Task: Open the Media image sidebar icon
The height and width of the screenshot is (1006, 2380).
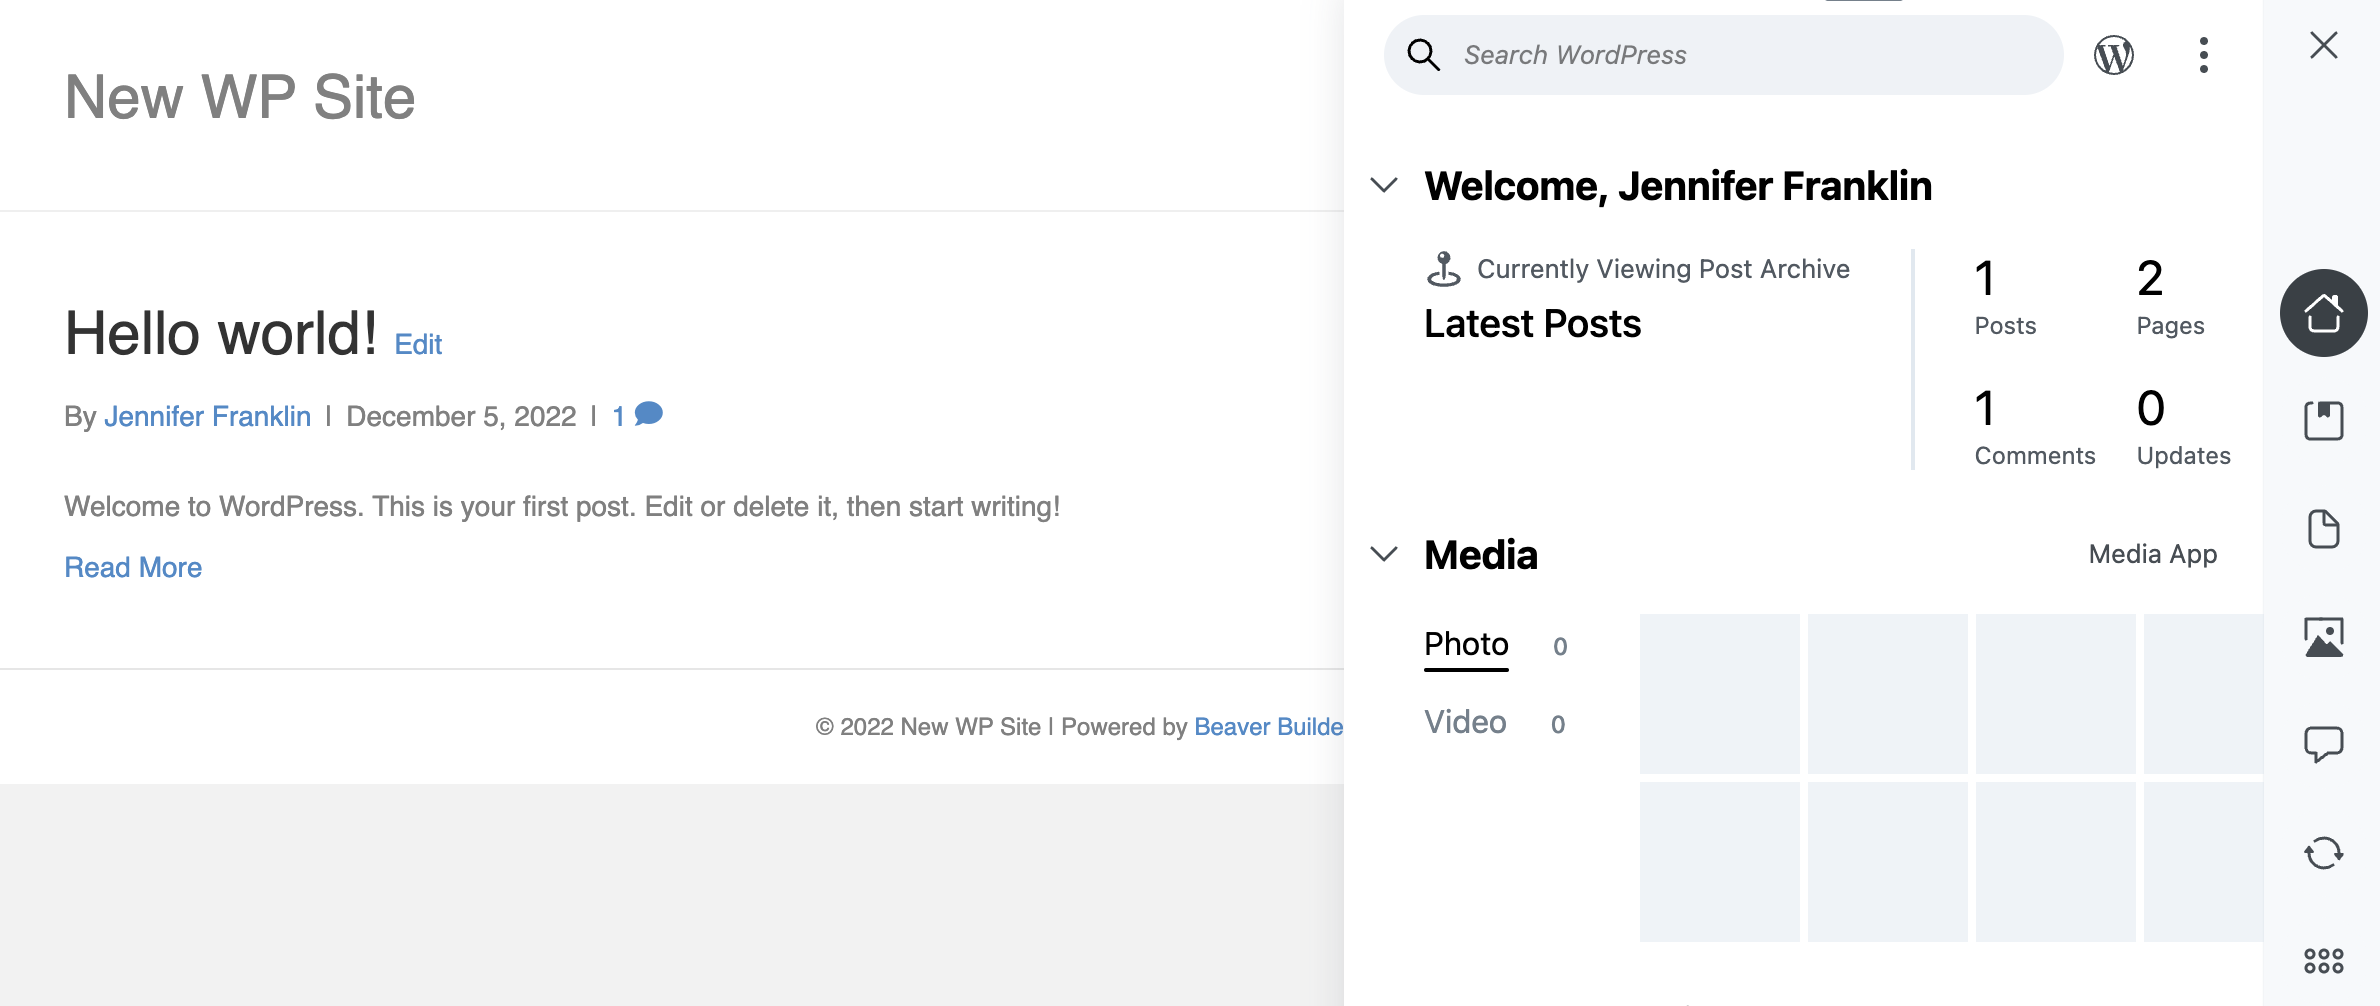Action: 2323,637
